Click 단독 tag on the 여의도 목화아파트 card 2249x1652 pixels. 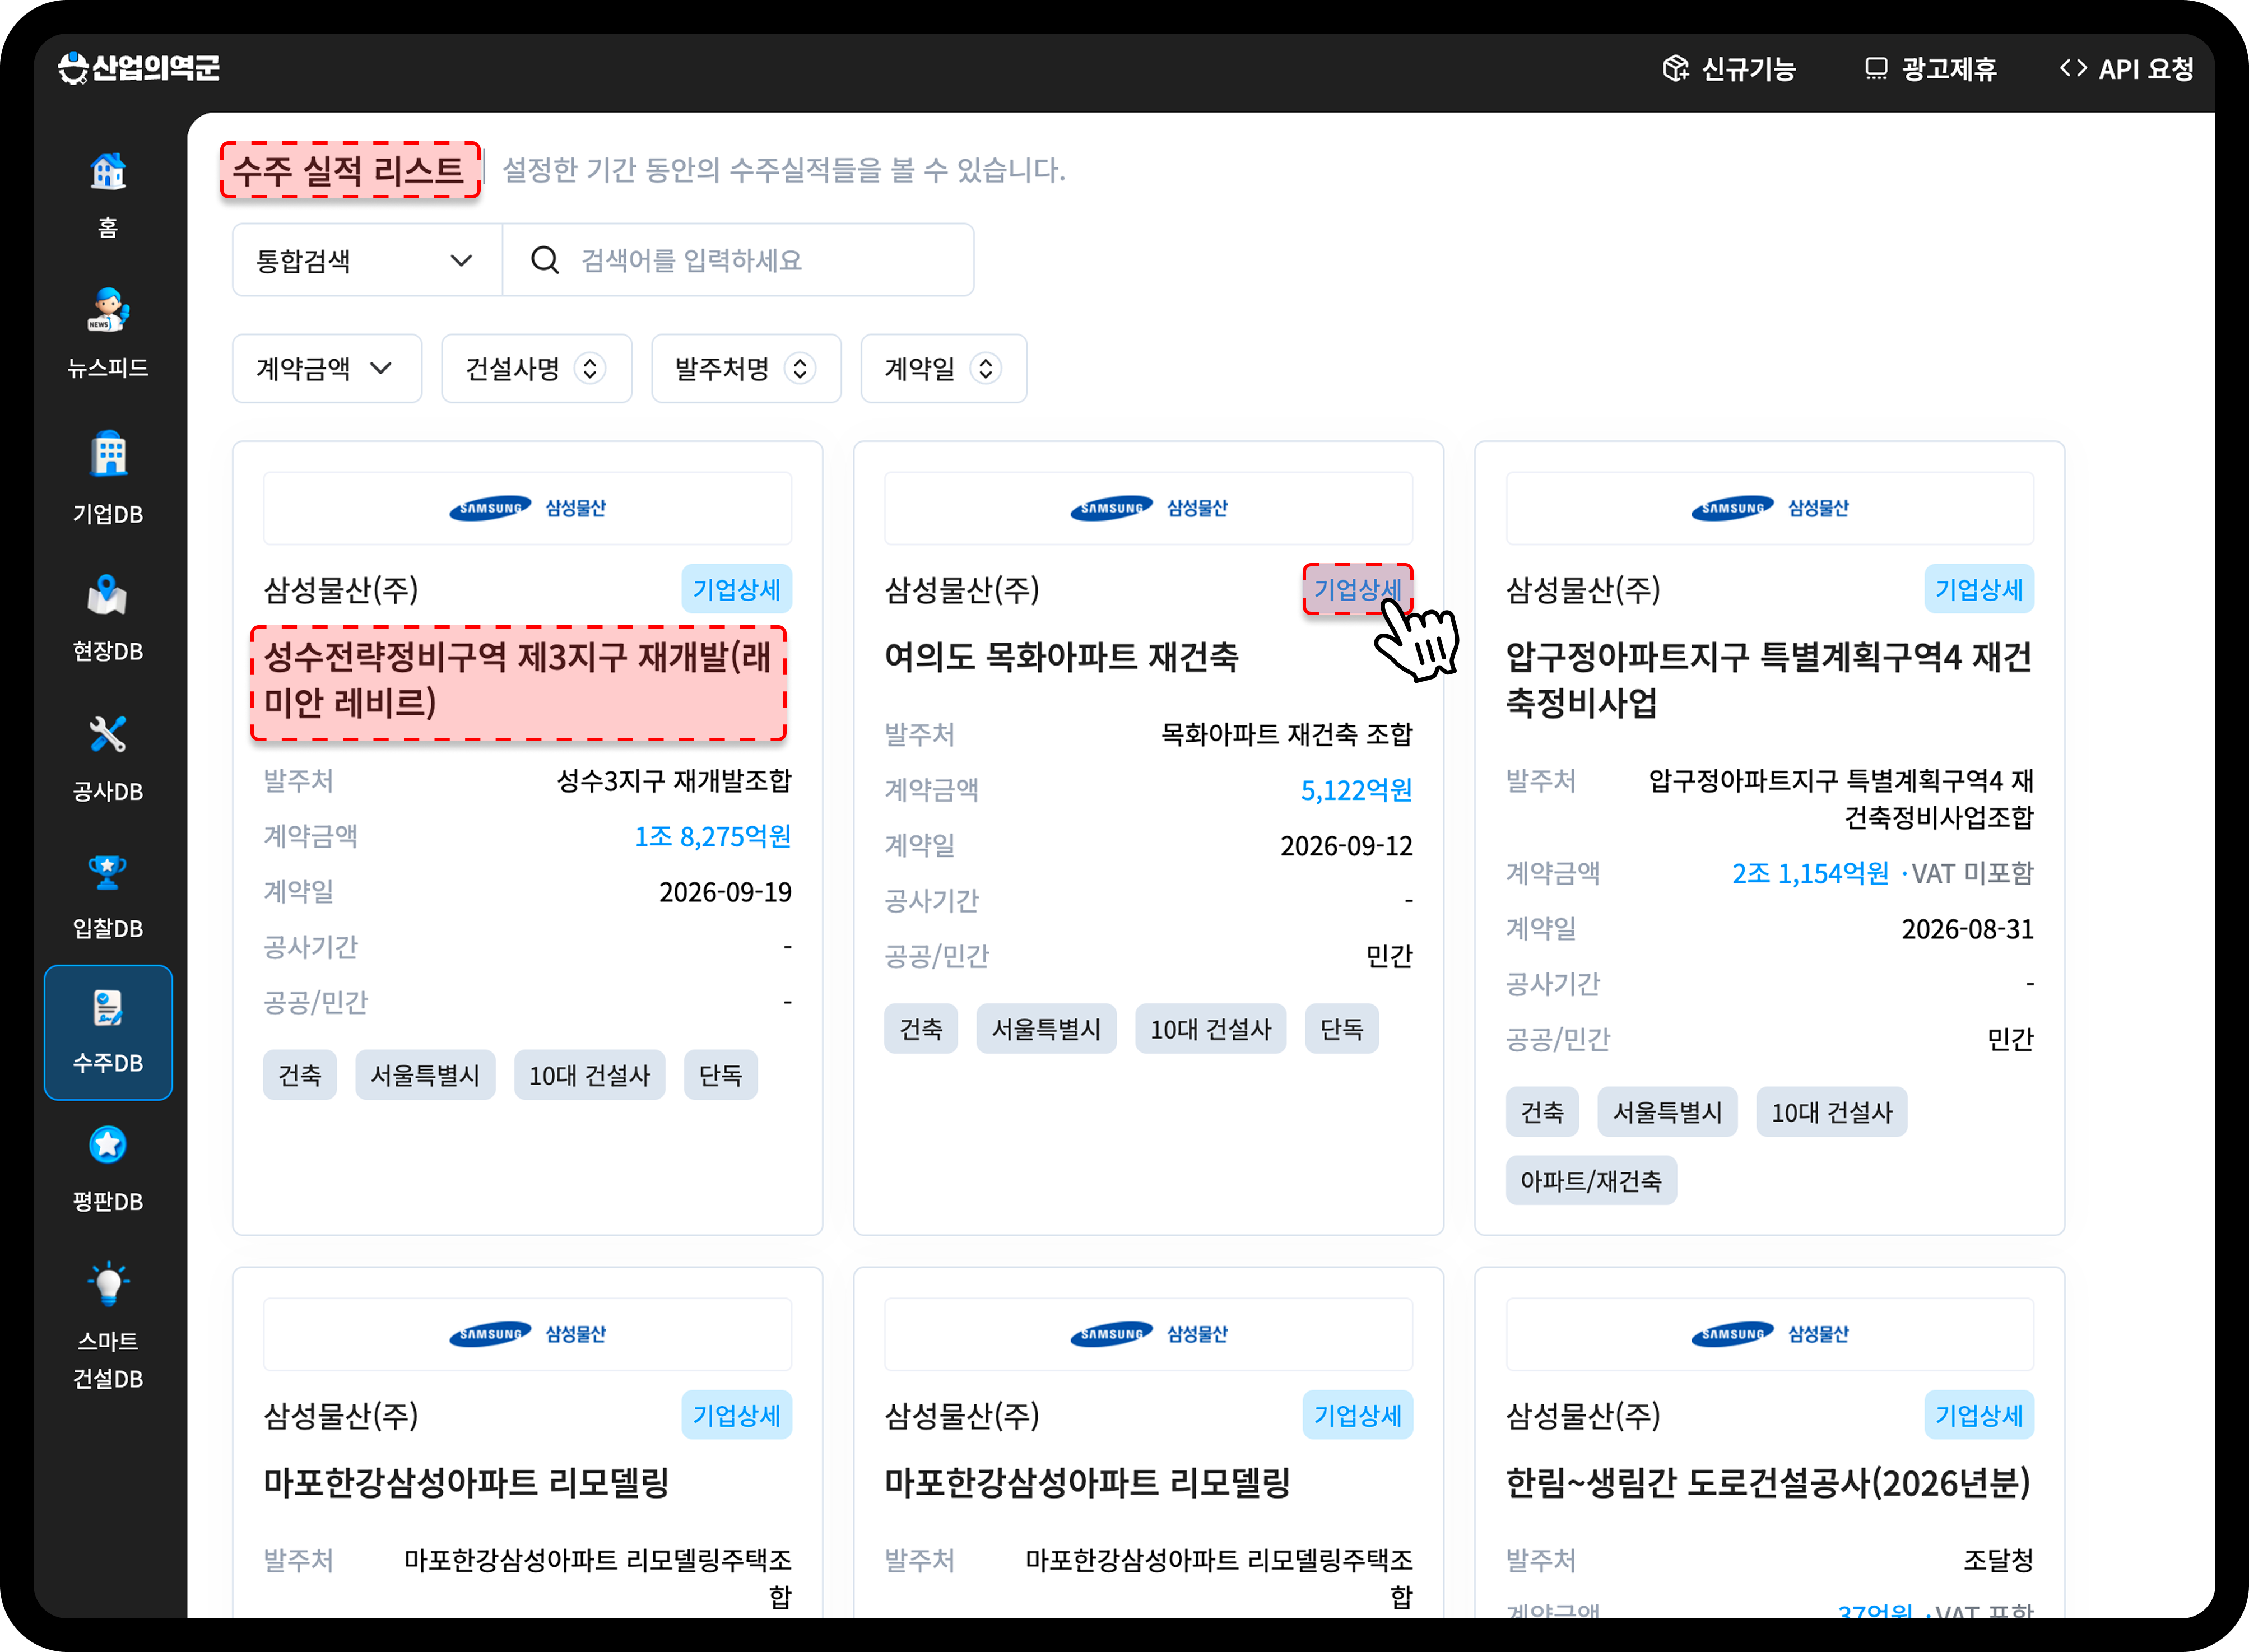[x=1342, y=1029]
